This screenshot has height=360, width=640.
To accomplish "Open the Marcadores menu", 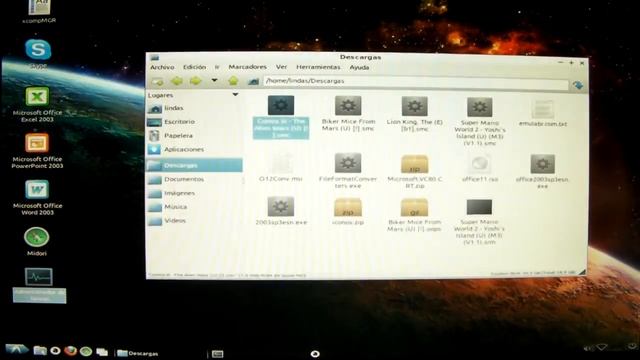I will pyautogui.click(x=247, y=67).
